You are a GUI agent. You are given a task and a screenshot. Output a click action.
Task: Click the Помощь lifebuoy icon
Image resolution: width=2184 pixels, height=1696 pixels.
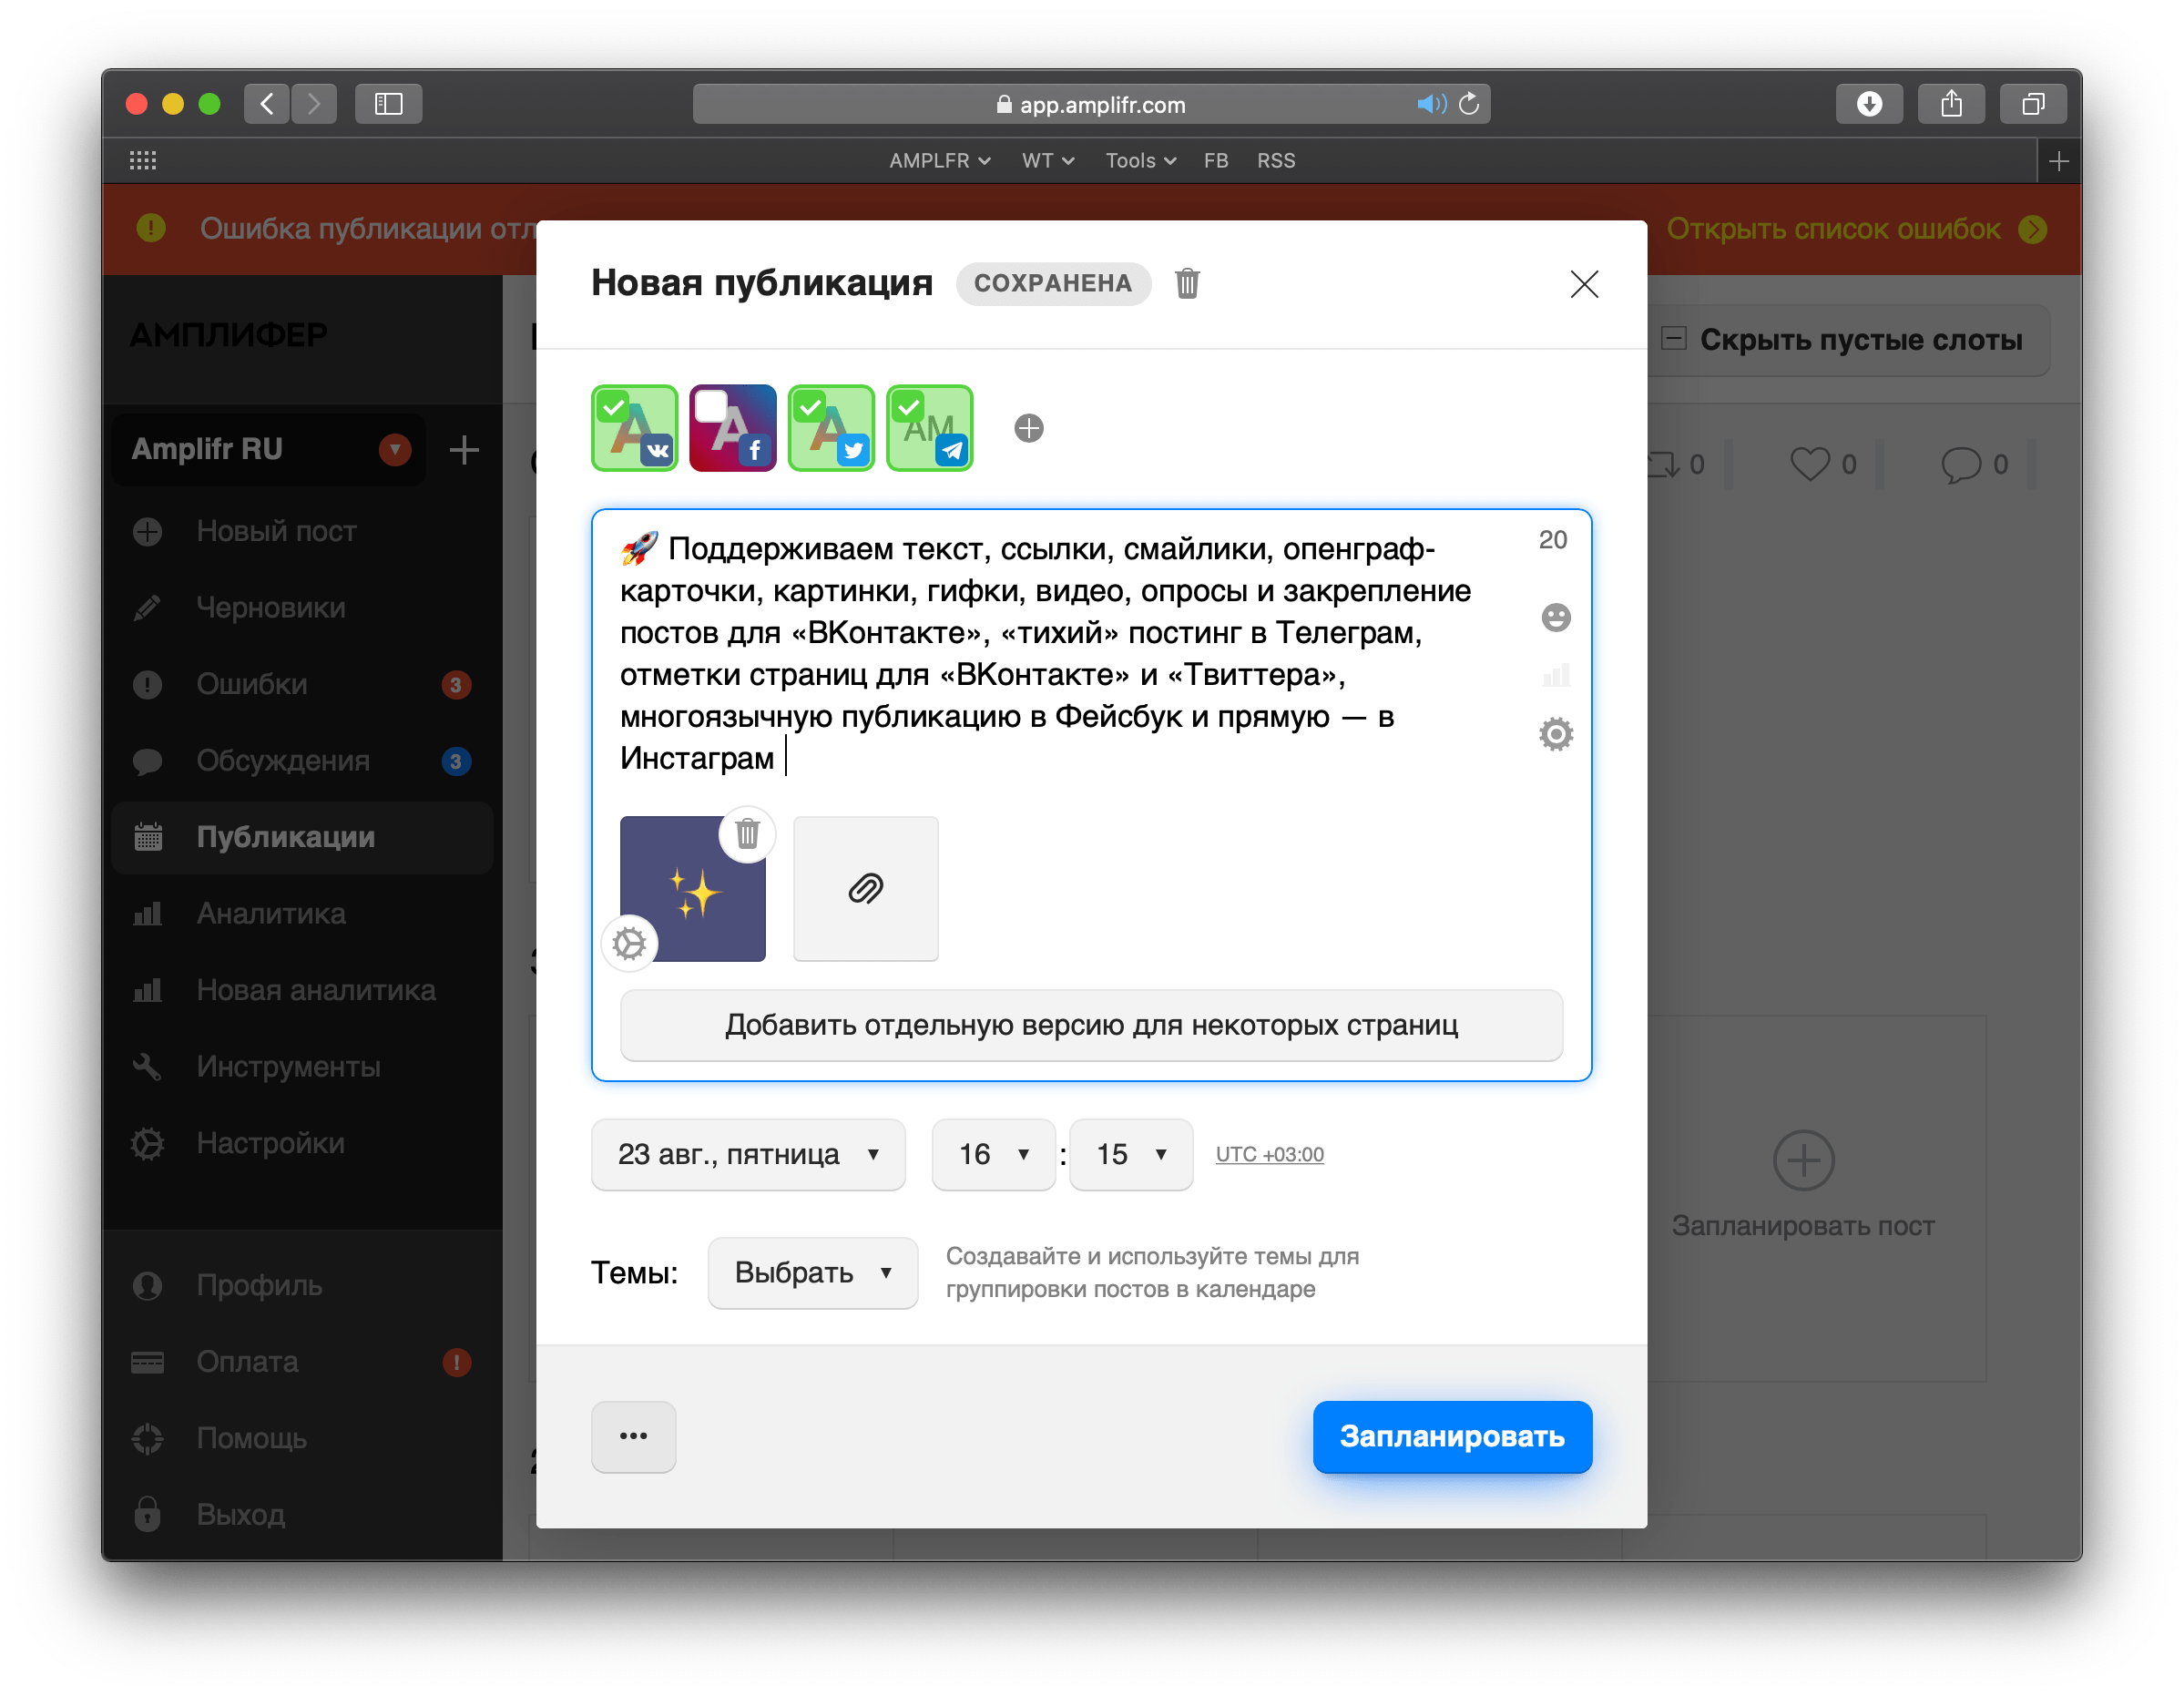point(147,1438)
